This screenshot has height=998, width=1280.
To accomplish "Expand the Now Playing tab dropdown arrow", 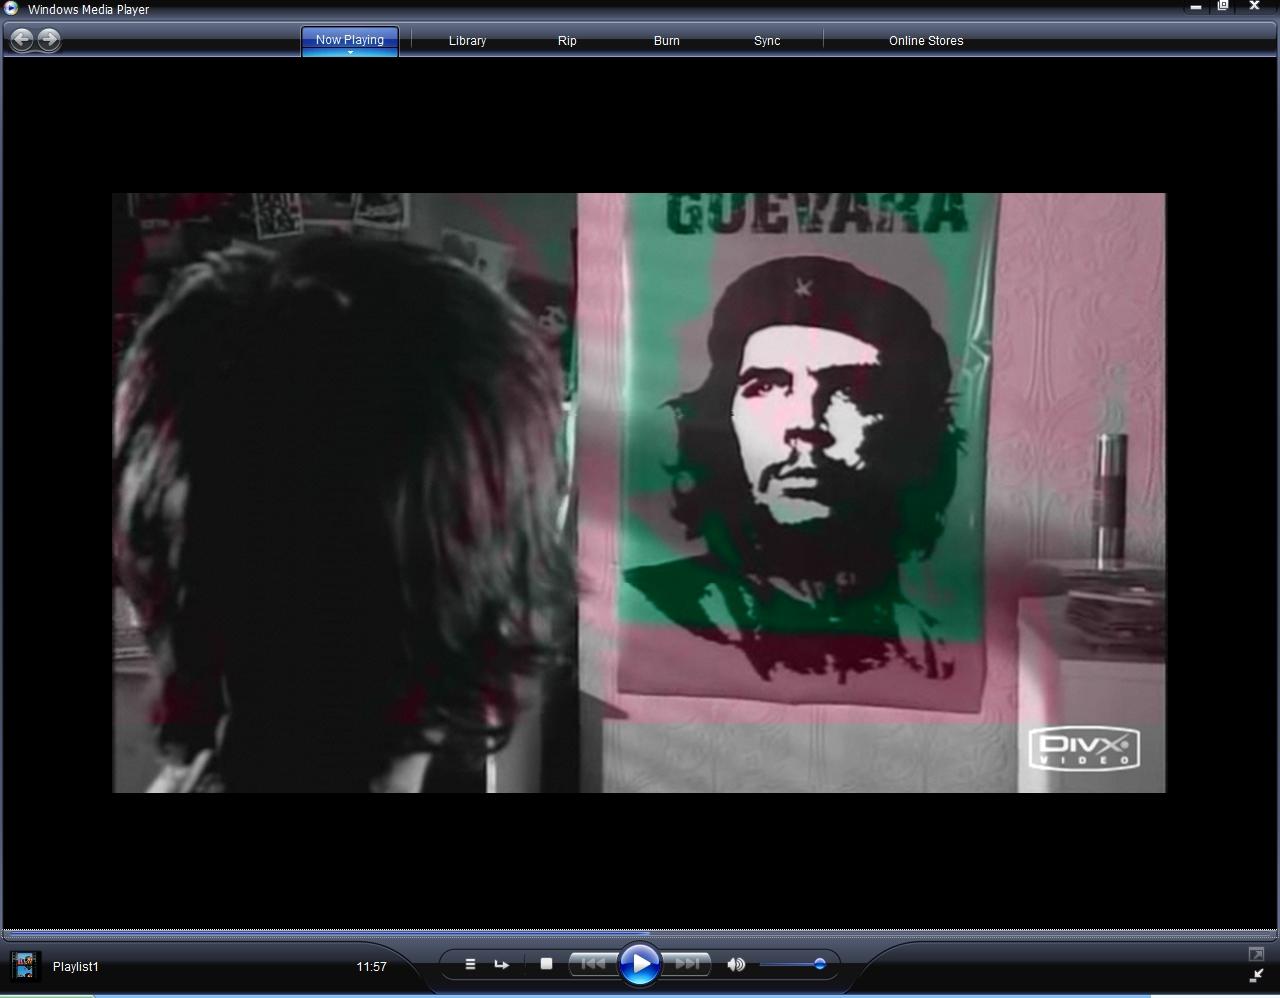I will pos(350,52).
